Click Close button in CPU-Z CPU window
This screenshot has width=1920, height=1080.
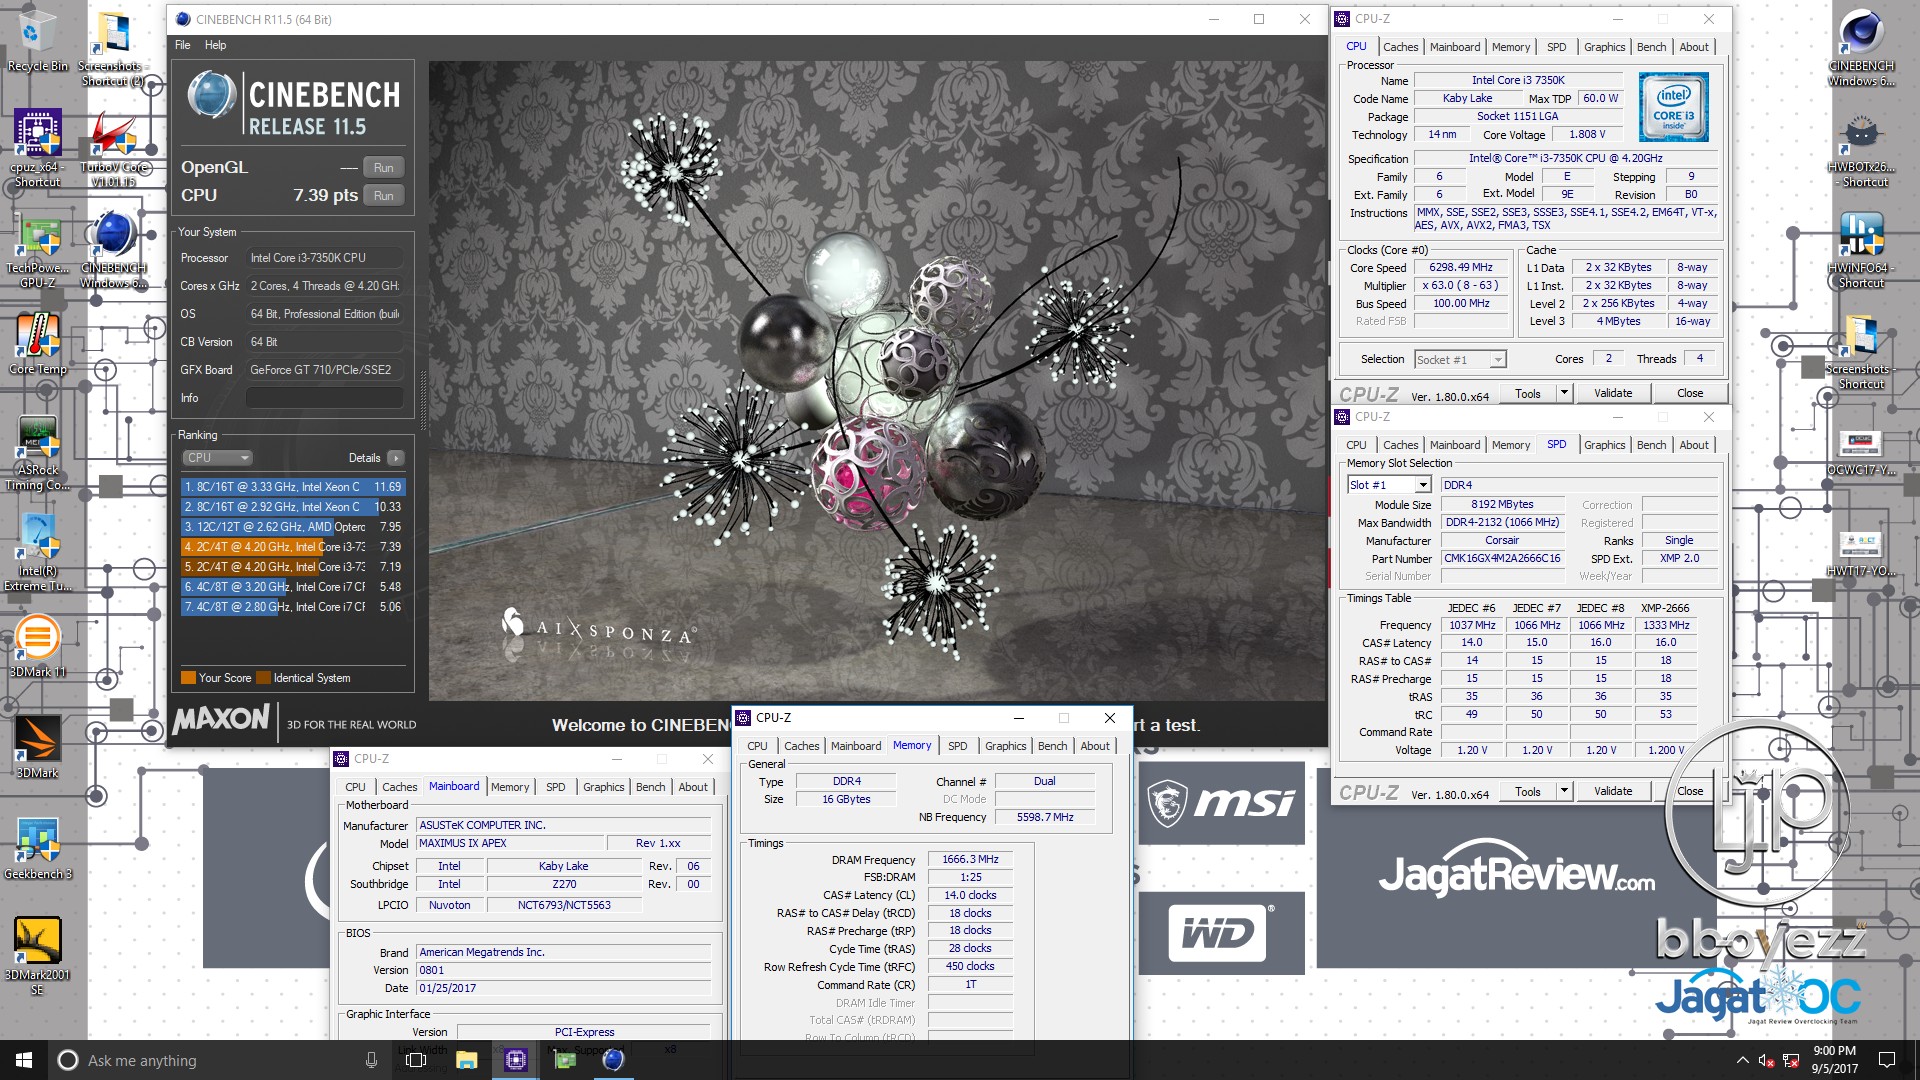pos(1690,393)
